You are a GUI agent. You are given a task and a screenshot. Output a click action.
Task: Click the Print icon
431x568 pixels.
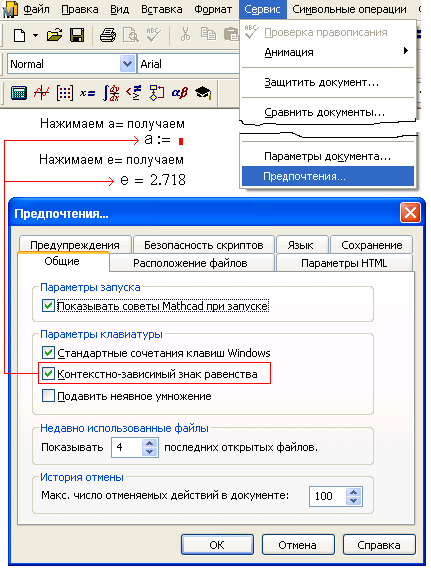tap(108, 35)
